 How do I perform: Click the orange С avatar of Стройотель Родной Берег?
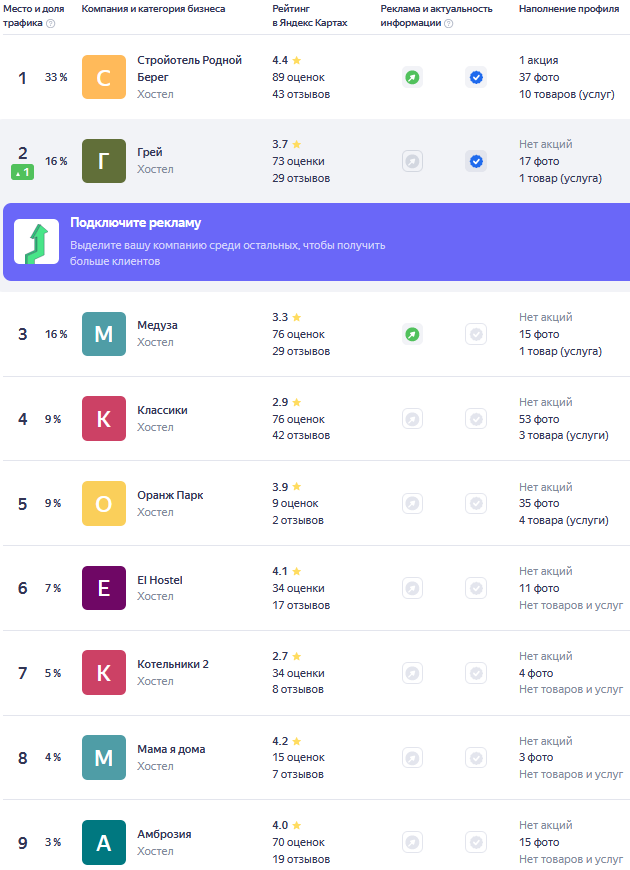click(x=104, y=77)
